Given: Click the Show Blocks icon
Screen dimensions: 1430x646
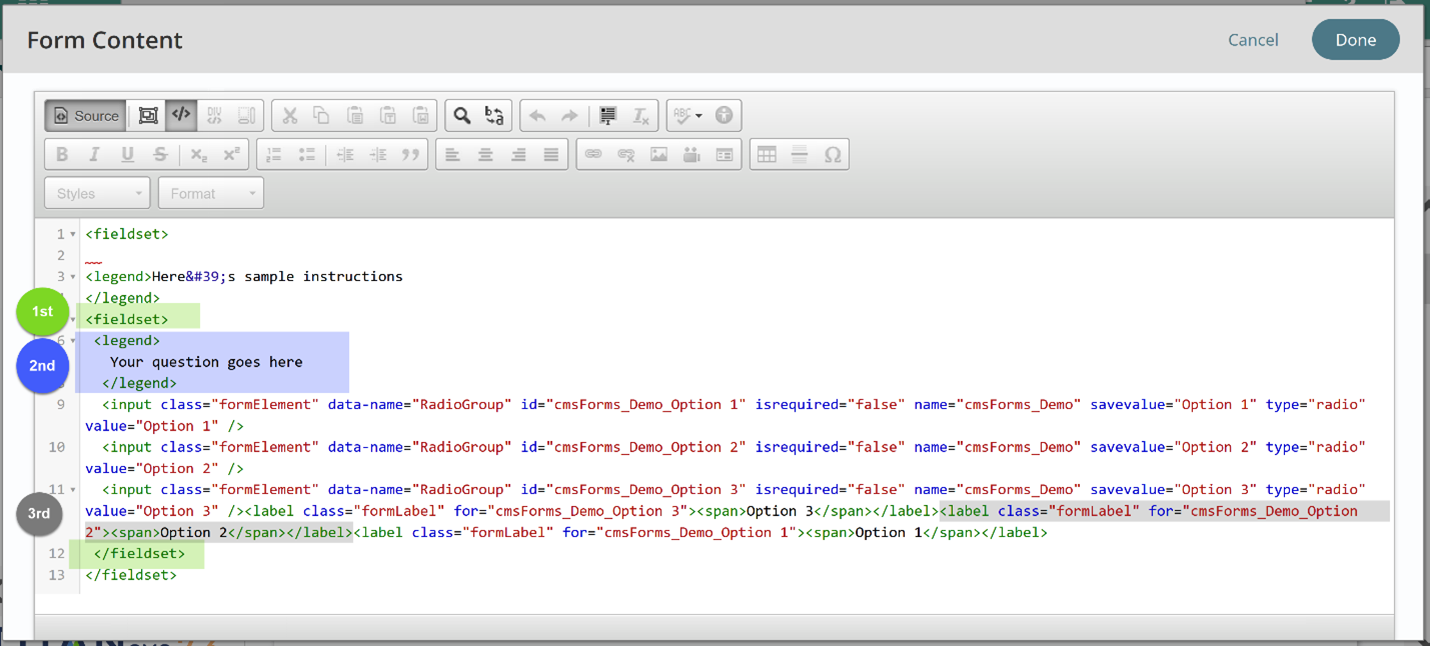Looking at the screenshot, I should tap(246, 116).
